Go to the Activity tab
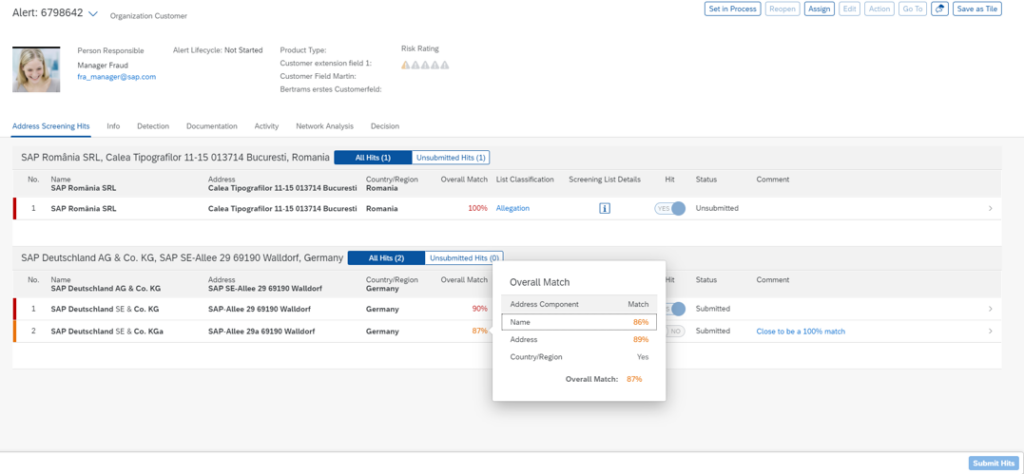The height and width of the screenshot is (474, 1024). tap(266, 126)
